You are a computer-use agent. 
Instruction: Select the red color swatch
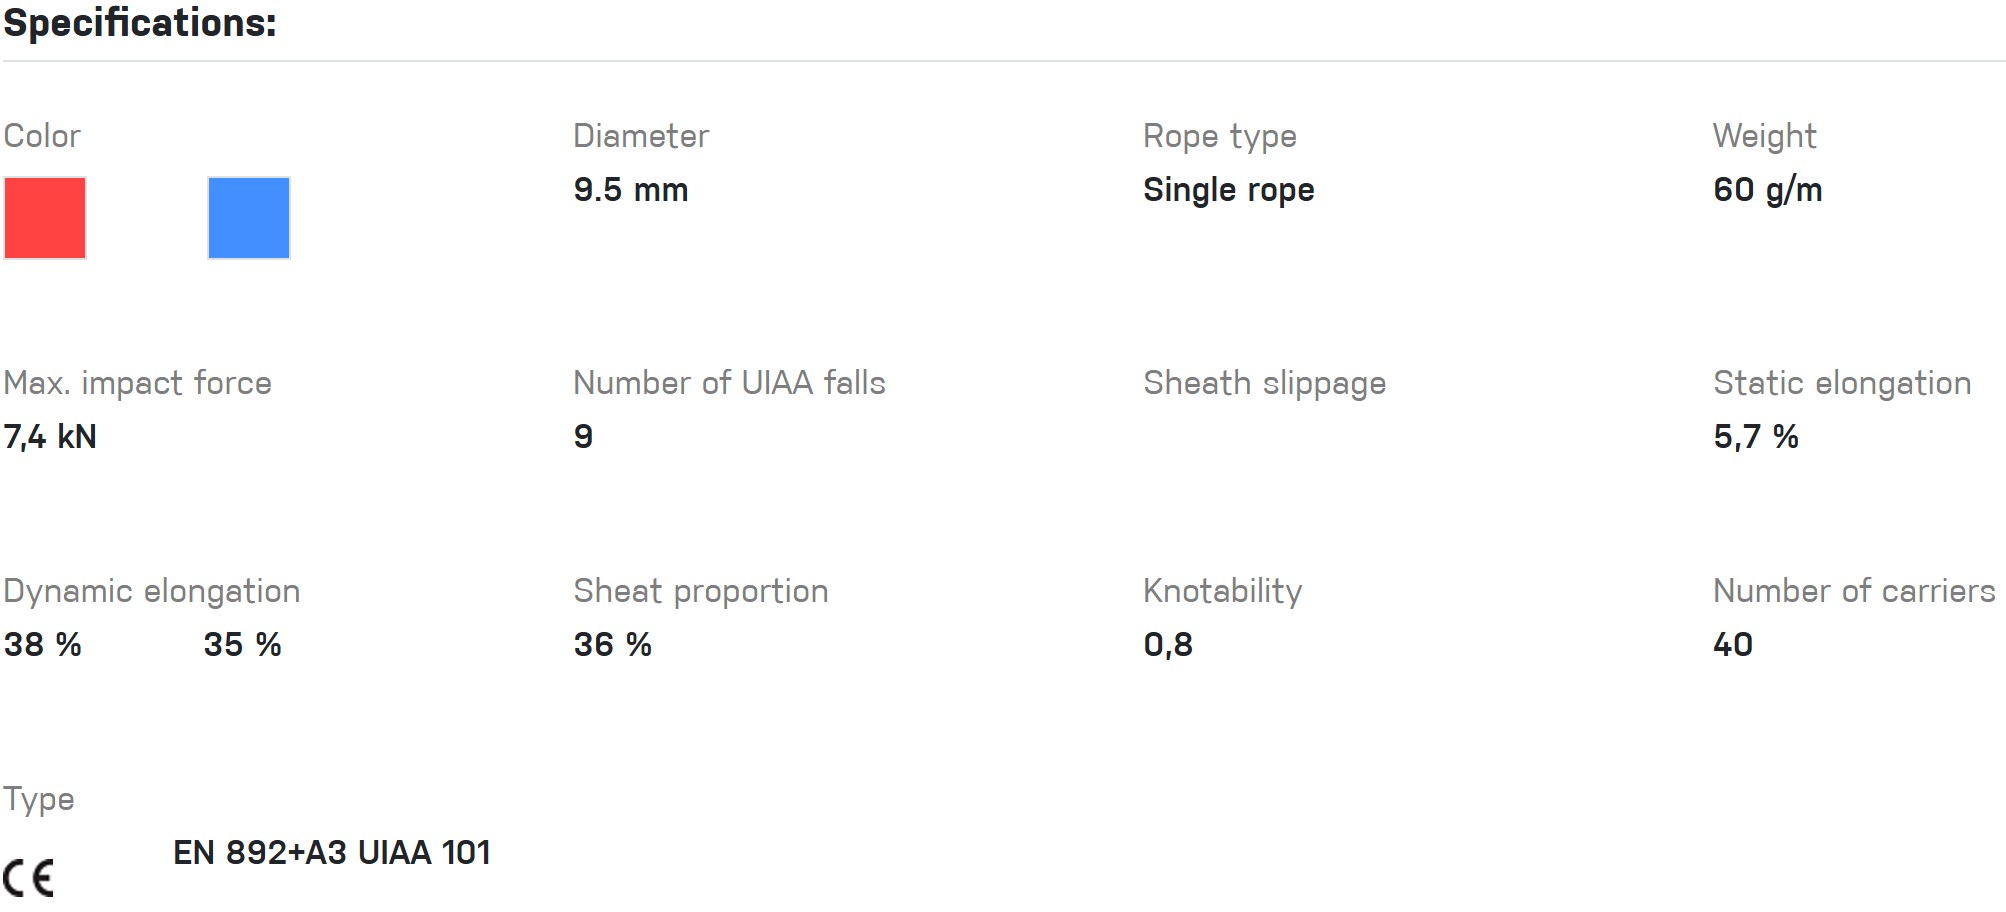click(45, 218)
